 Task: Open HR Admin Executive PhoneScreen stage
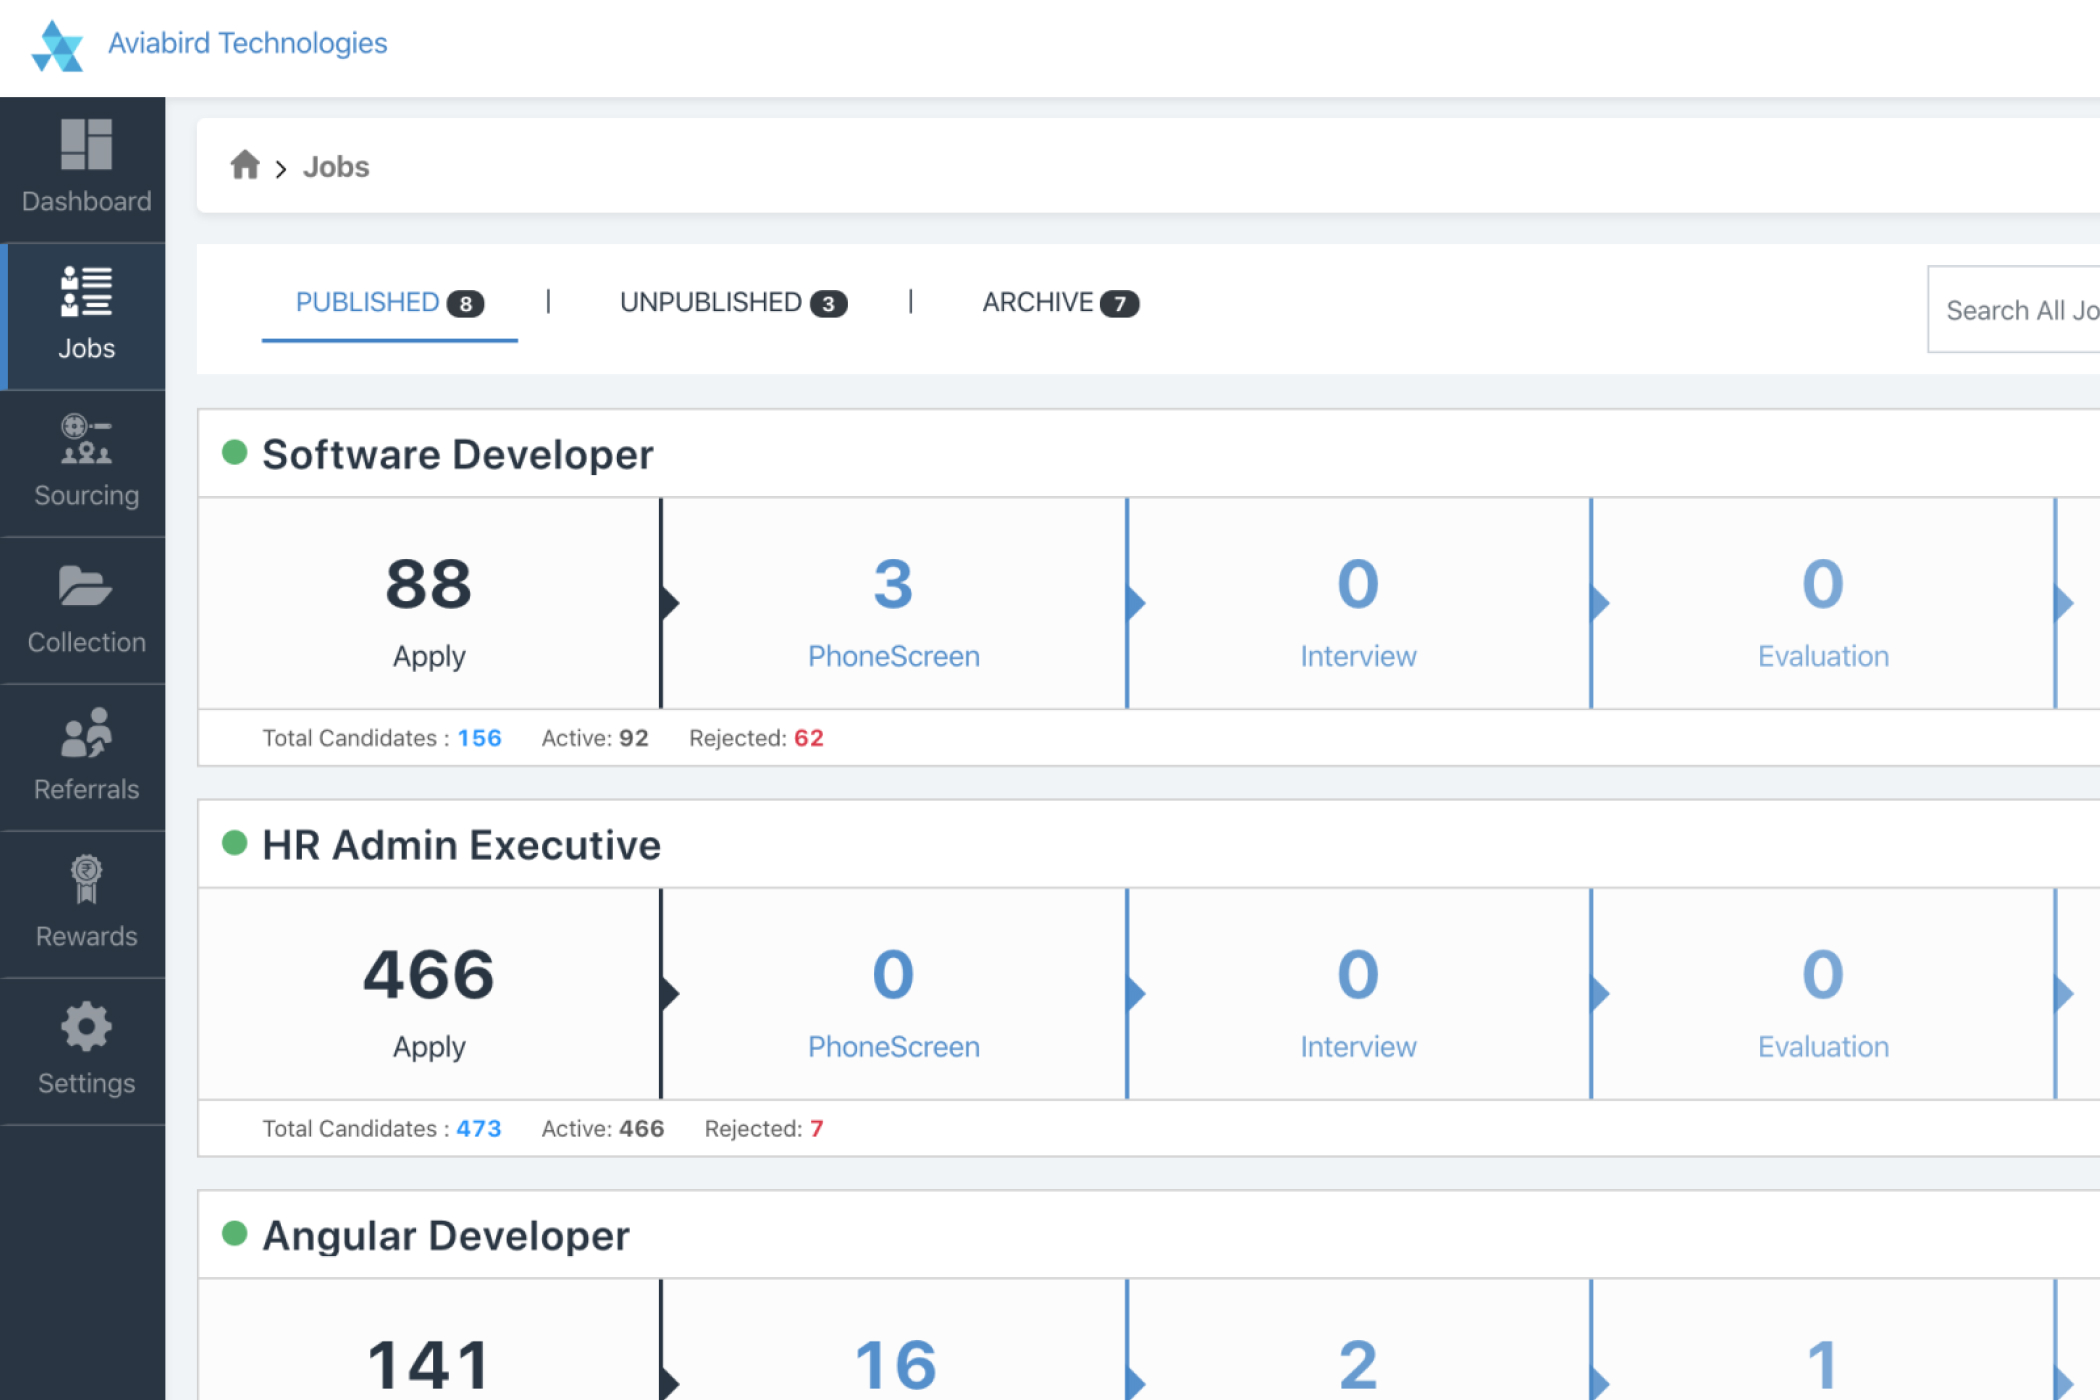pyautogui.click(x=894, y=994)
